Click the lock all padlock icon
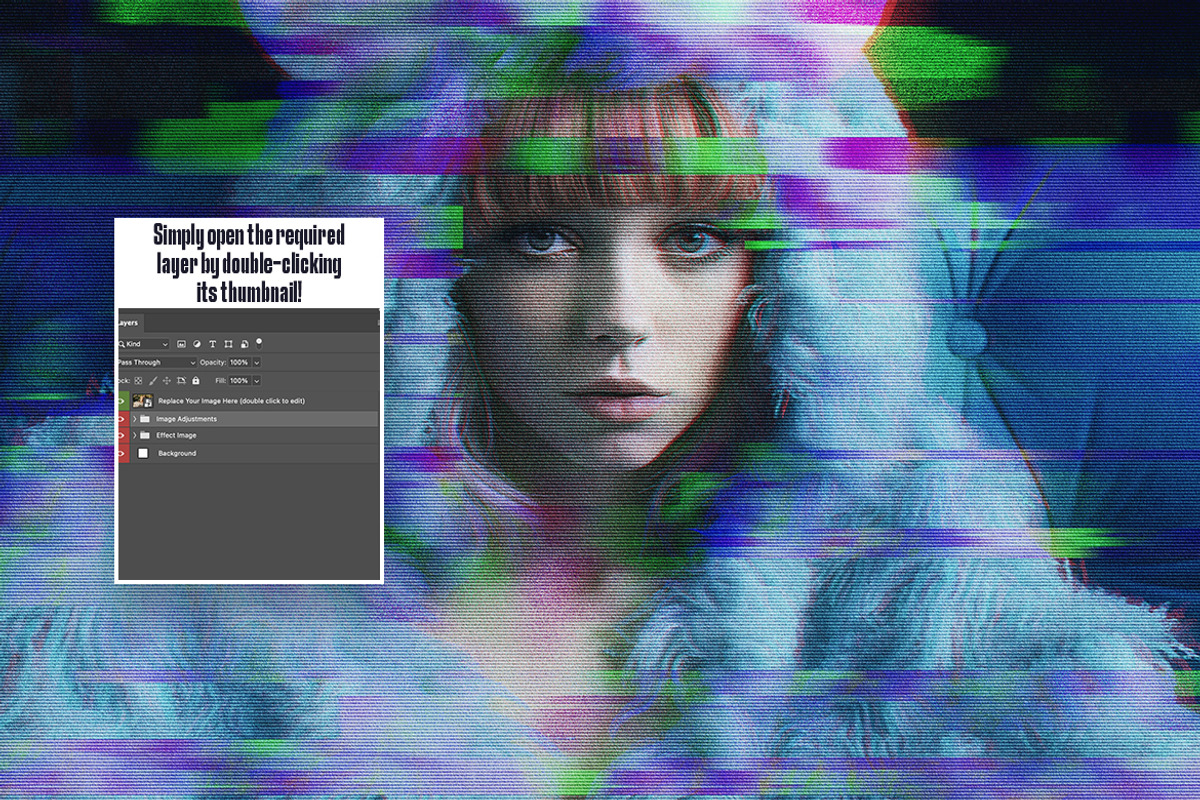The height and width of the screenshot is (800, 1200). [x=195, y=381]
